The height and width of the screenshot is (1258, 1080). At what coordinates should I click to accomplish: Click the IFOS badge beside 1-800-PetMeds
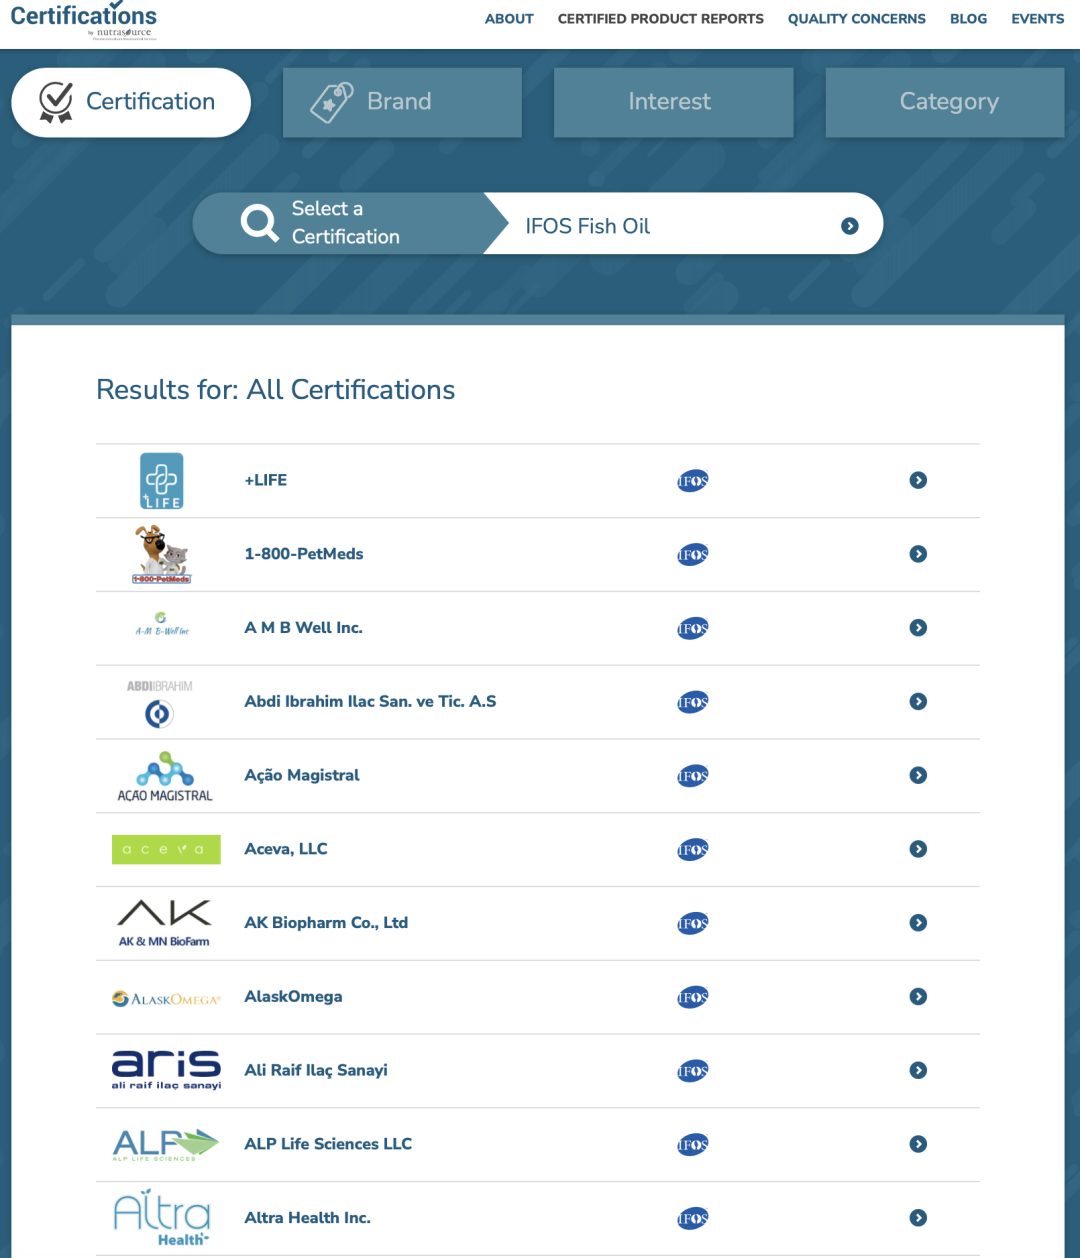[692, 555]
